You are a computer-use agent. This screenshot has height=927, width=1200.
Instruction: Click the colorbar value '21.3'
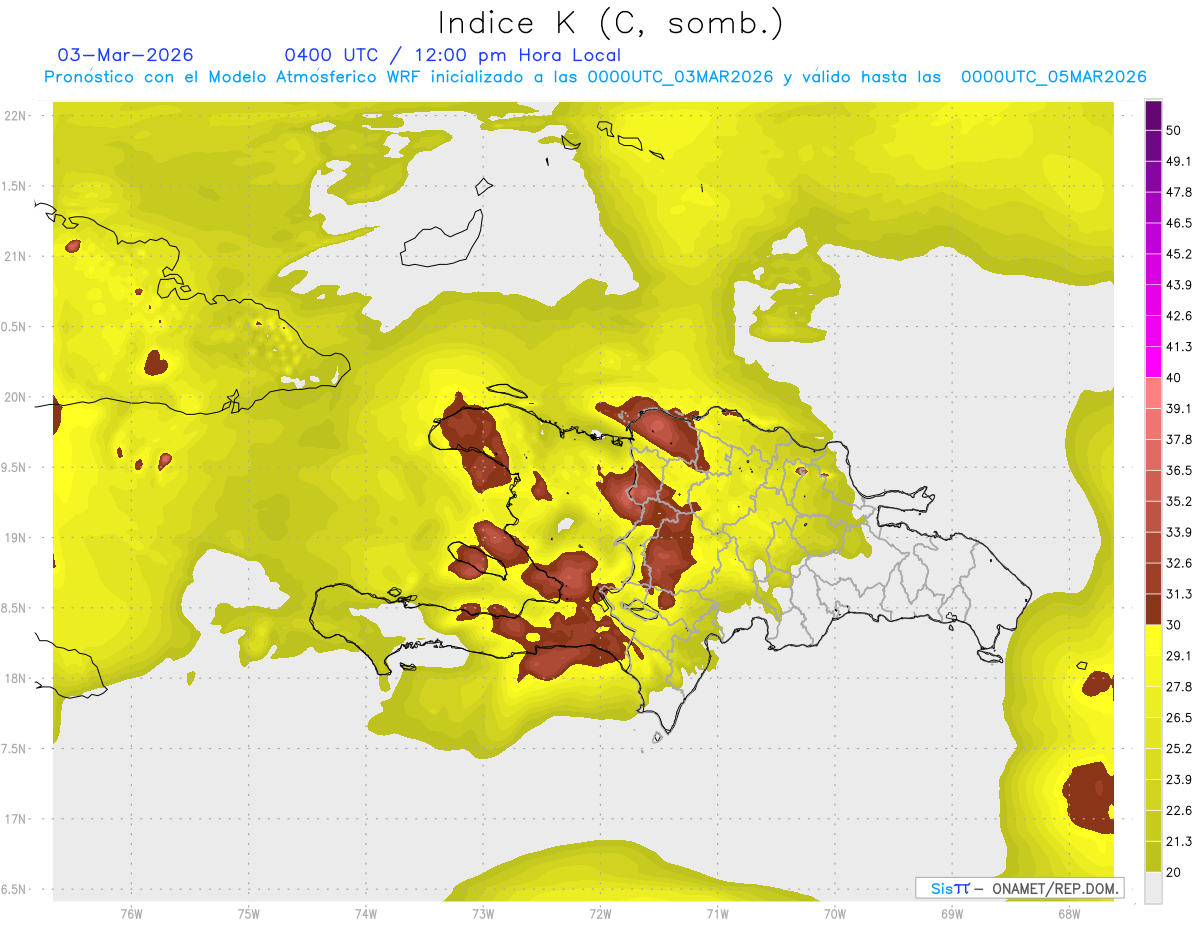click(x=1180, y=841)
